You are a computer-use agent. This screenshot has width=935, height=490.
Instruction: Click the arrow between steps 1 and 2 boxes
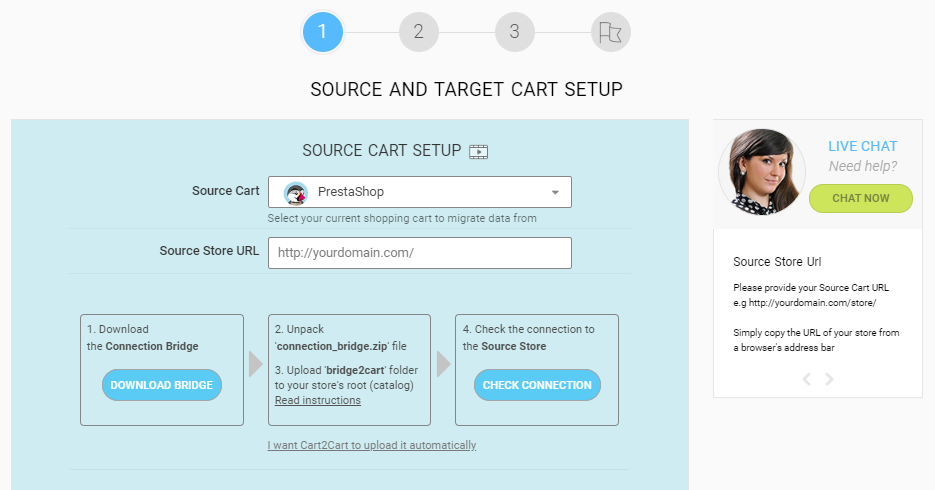click(x=255, y=364)
